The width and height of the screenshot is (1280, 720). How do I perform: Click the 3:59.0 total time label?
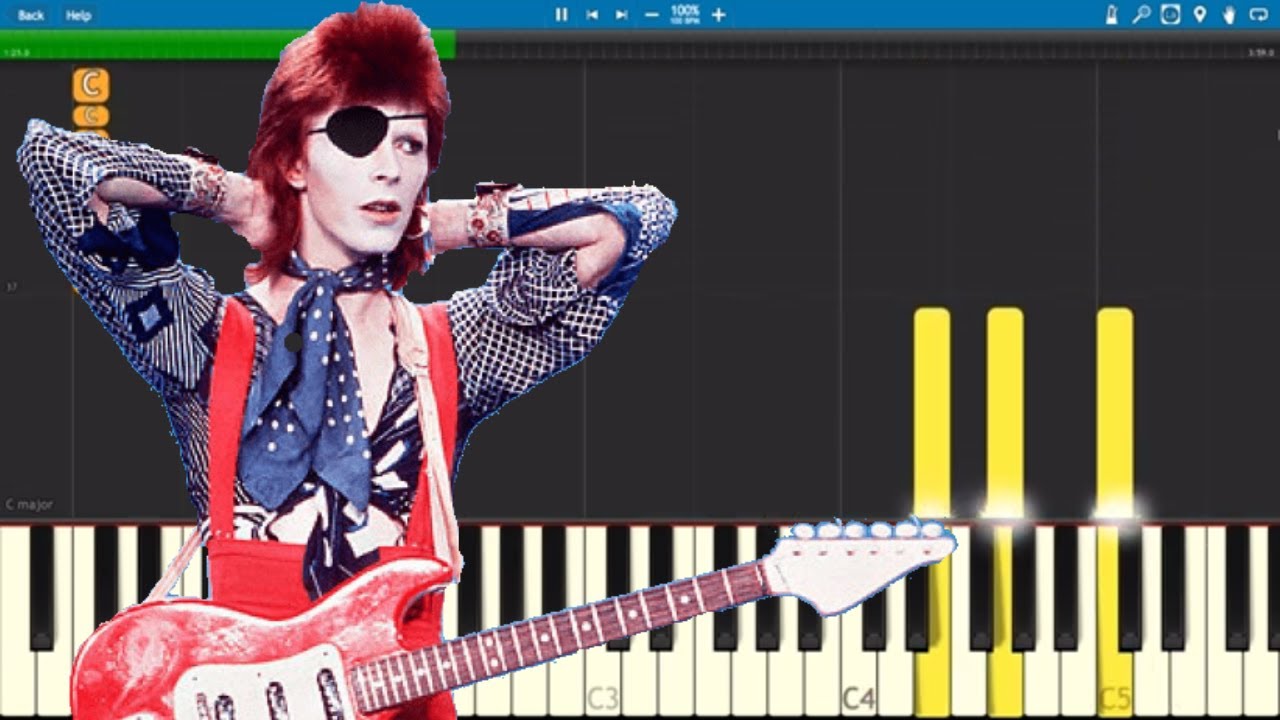1260,52
